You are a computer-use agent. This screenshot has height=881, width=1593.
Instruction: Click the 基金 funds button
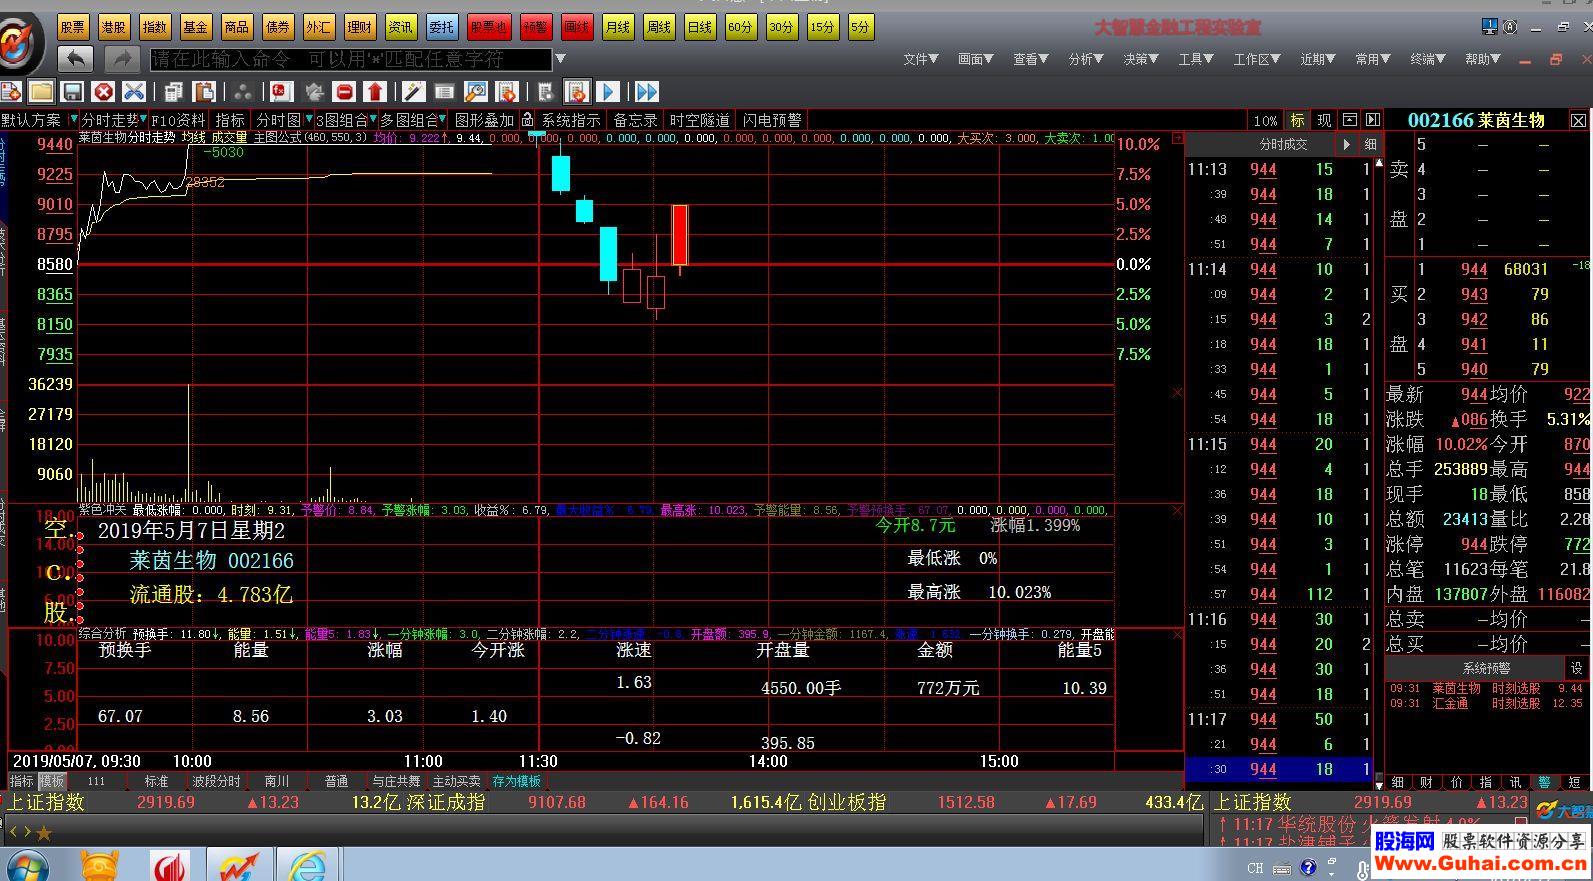(x=196, y=27)
